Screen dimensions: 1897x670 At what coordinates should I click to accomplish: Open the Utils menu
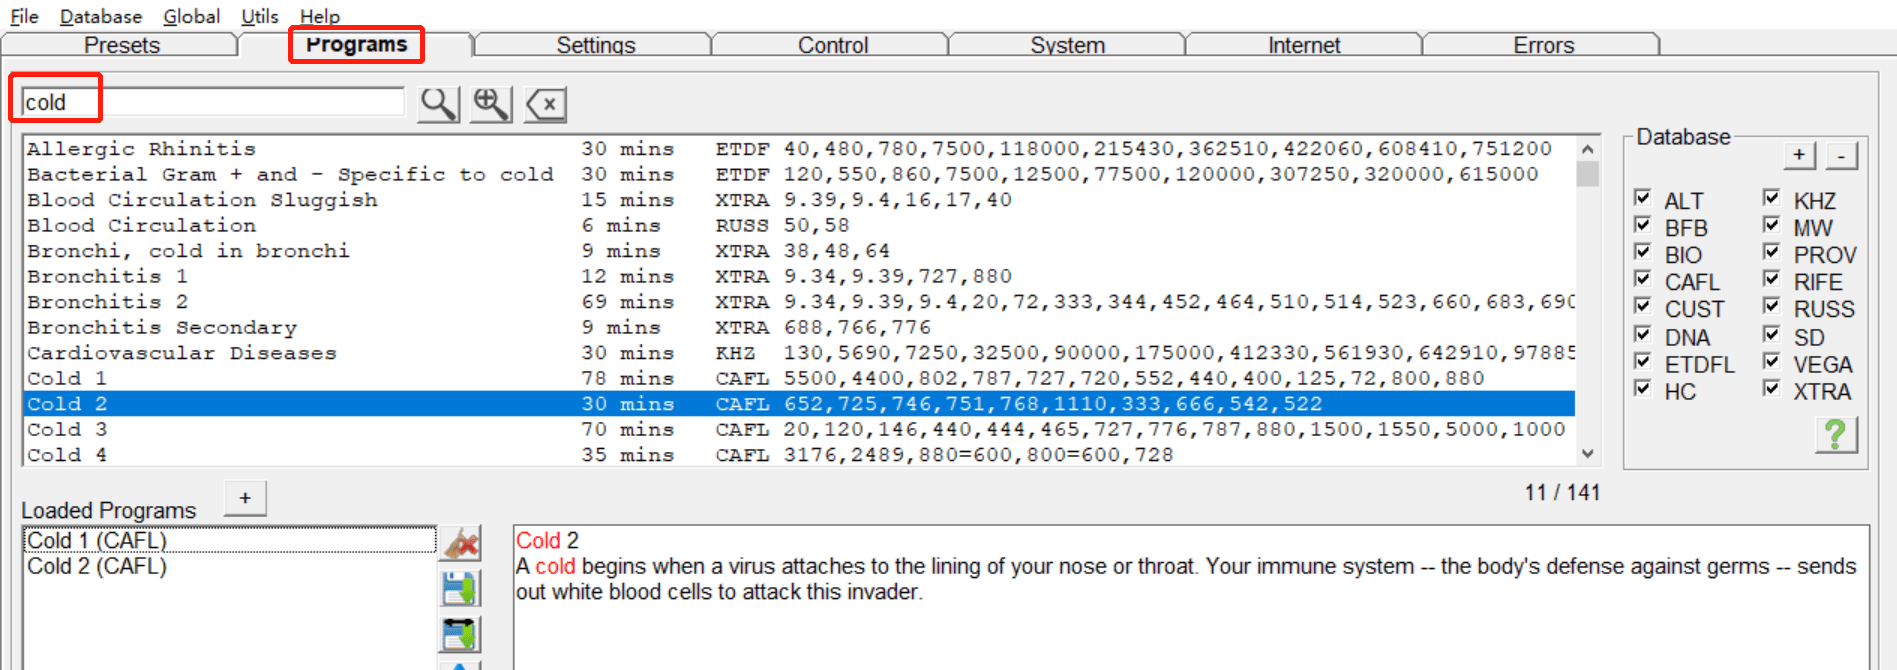click(260, 16)
